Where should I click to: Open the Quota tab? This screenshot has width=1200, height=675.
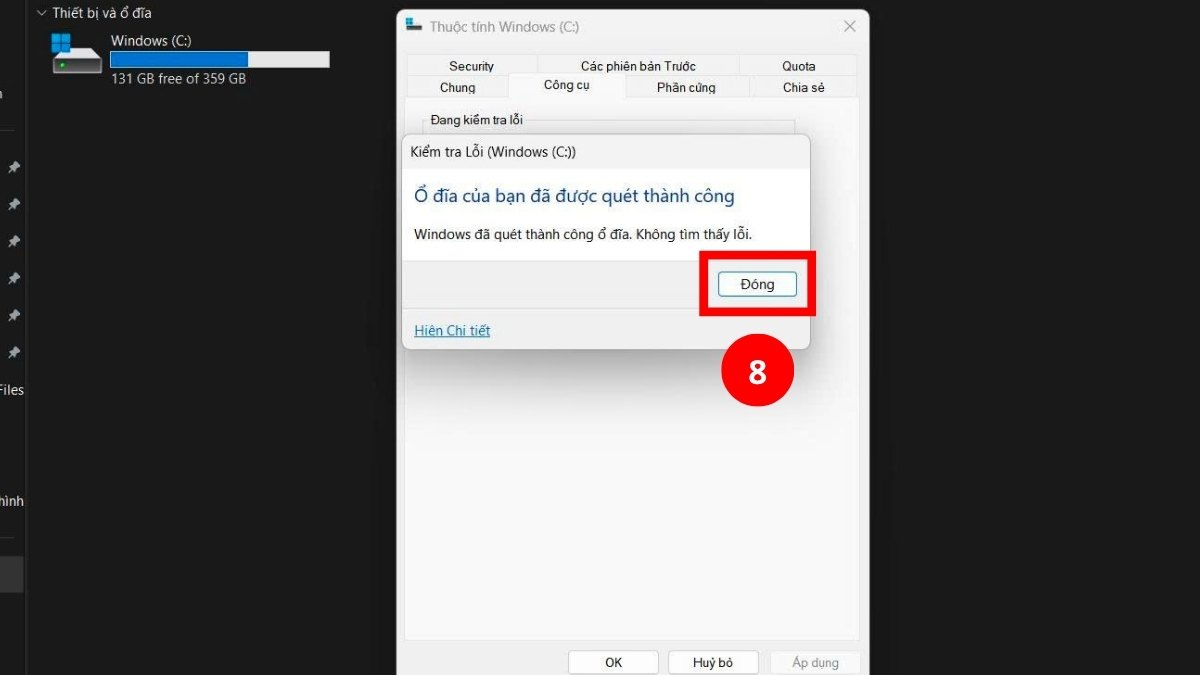(x=798, y=66)
